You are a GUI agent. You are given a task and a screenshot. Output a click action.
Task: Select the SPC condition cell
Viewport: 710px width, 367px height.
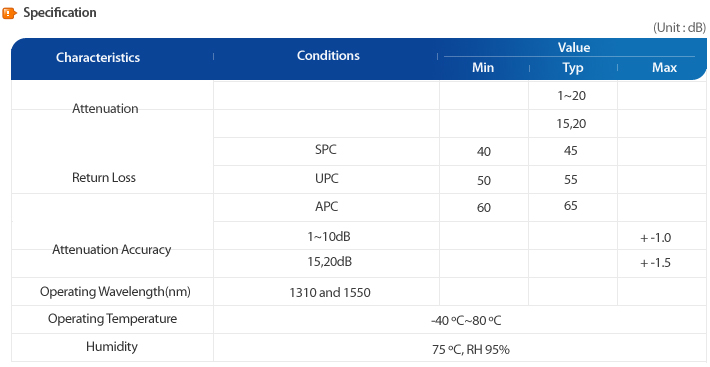pos(326,150)
